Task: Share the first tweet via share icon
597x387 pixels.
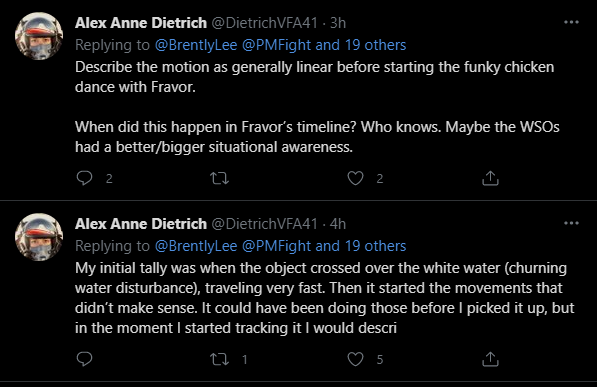Action: click(x=490, y=178)
